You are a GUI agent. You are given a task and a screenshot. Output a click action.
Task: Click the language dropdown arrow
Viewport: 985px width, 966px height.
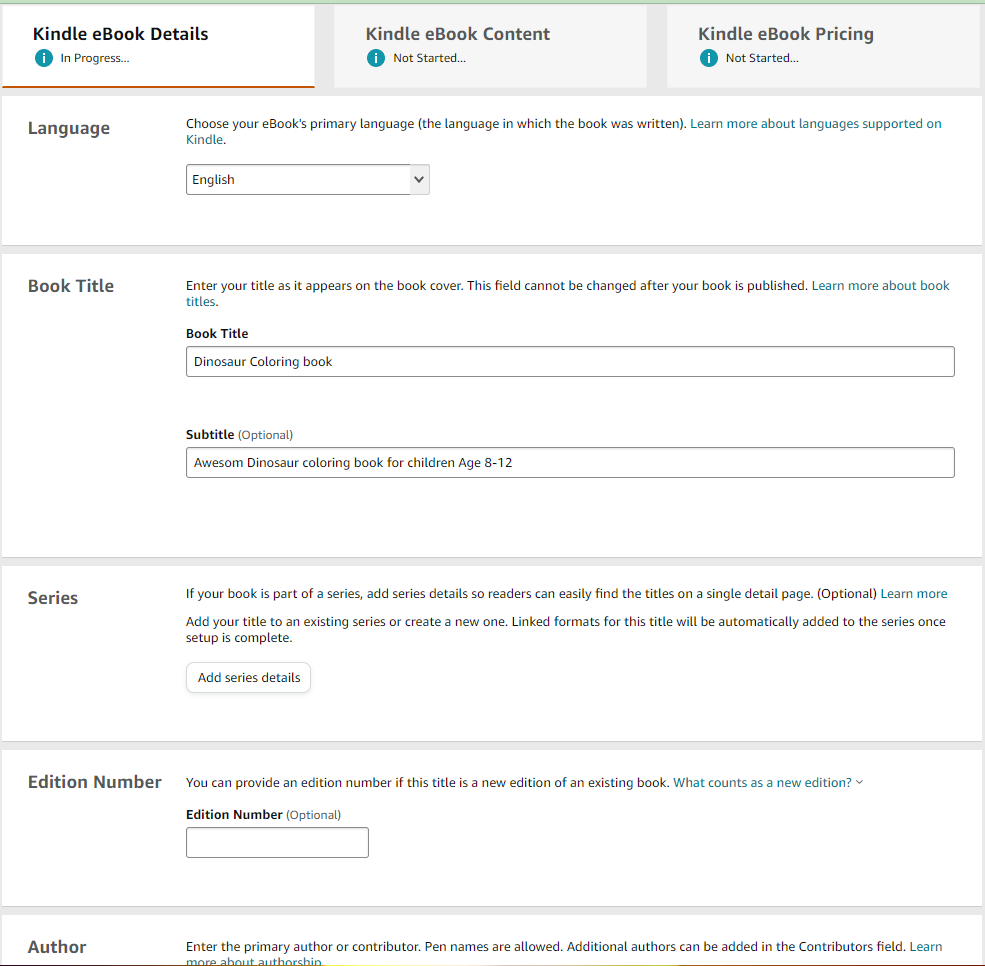point(419,180)
